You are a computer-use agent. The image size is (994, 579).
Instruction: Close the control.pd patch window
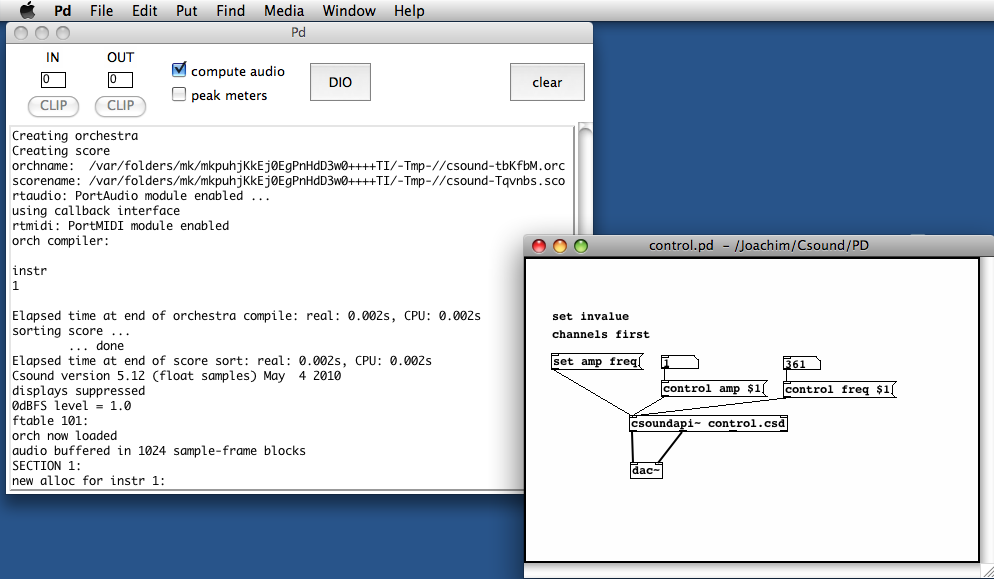click(539, 245)
